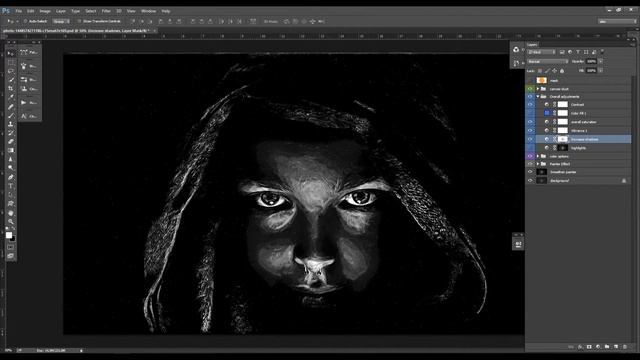Image resolution: width=640 pixels, height=360 pixels.
Task: Click the Opacity value field
Action: [591, 61]
